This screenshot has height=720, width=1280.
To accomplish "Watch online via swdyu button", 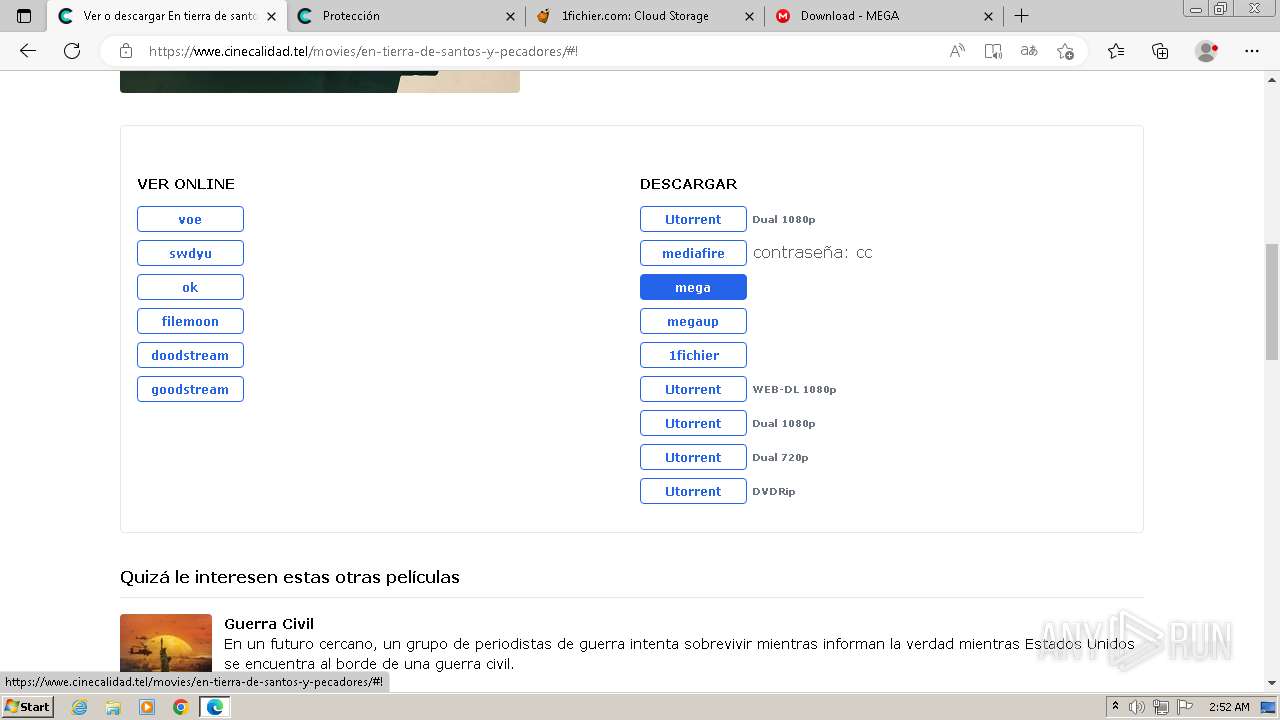I will click(190, 253).
